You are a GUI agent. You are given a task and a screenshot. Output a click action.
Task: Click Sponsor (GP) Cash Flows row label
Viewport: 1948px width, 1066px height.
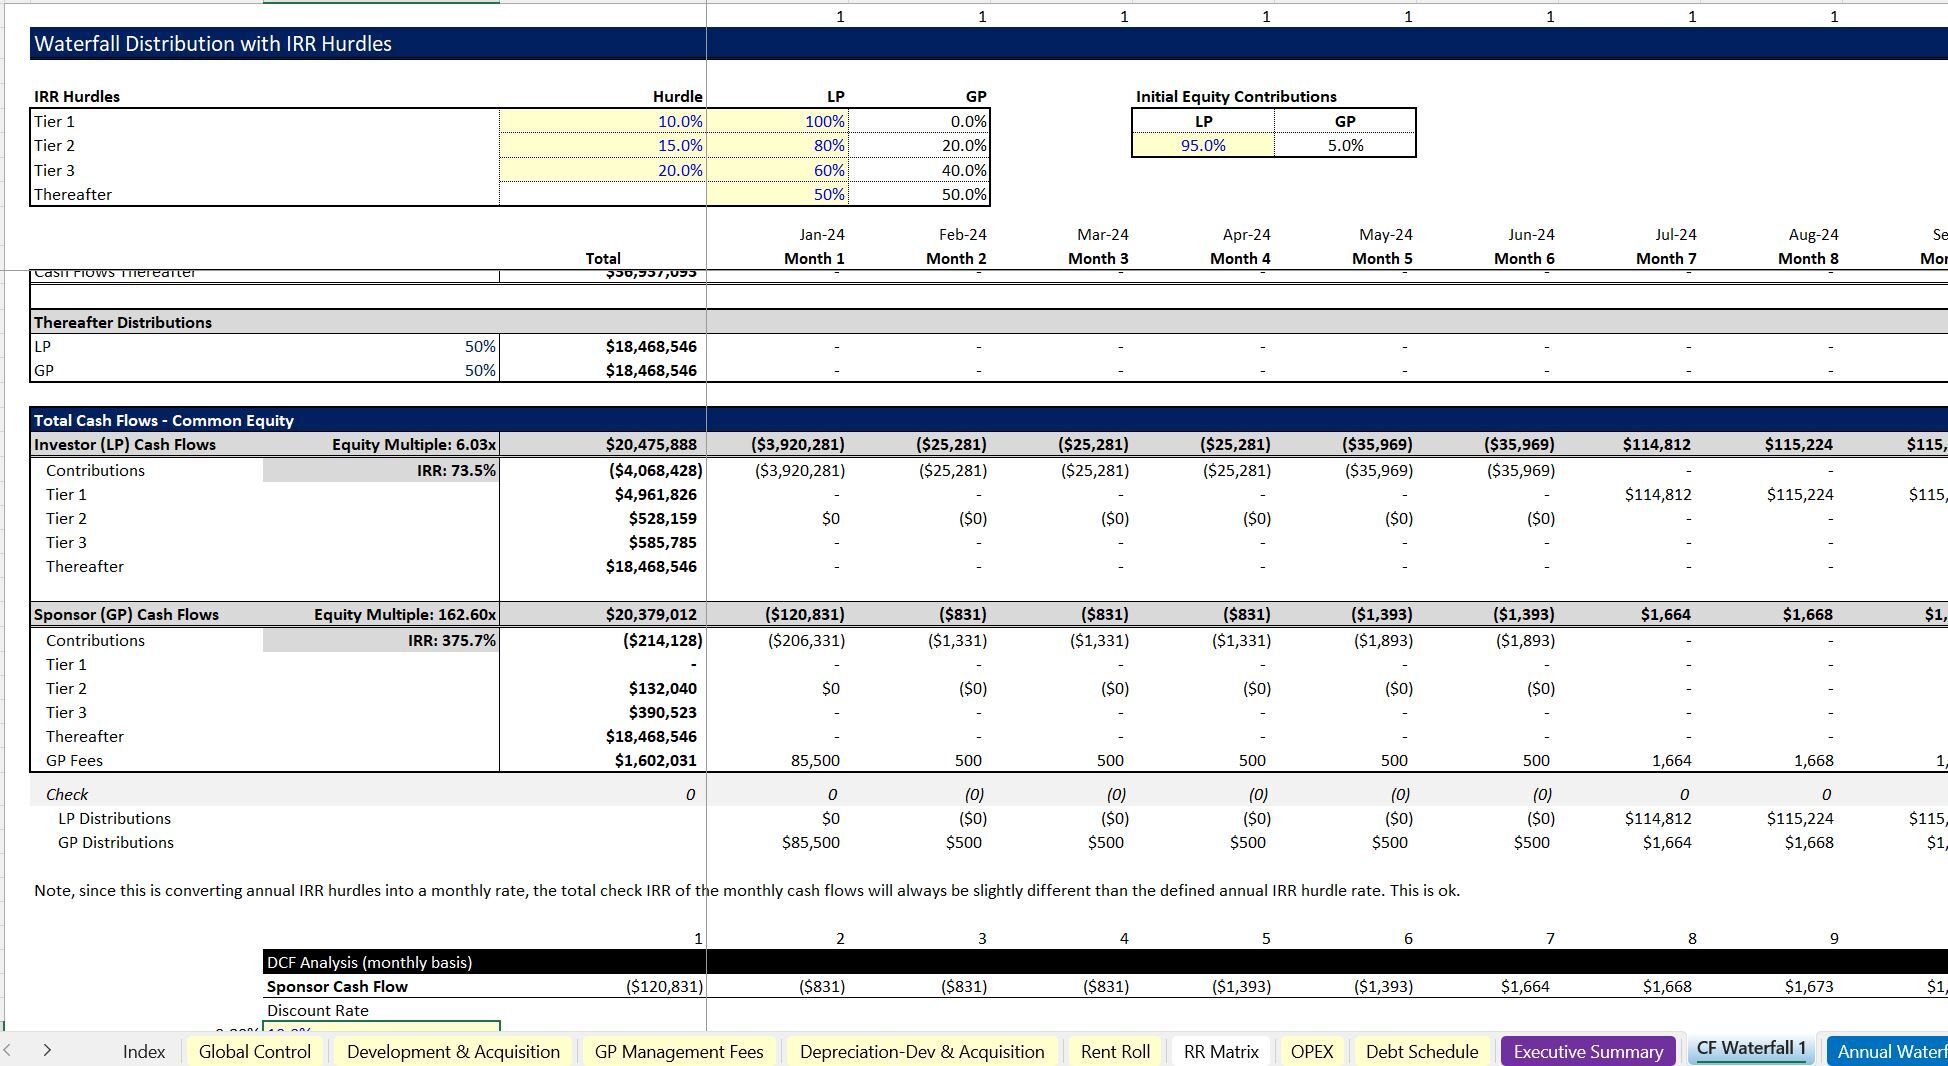pos(126,615)
